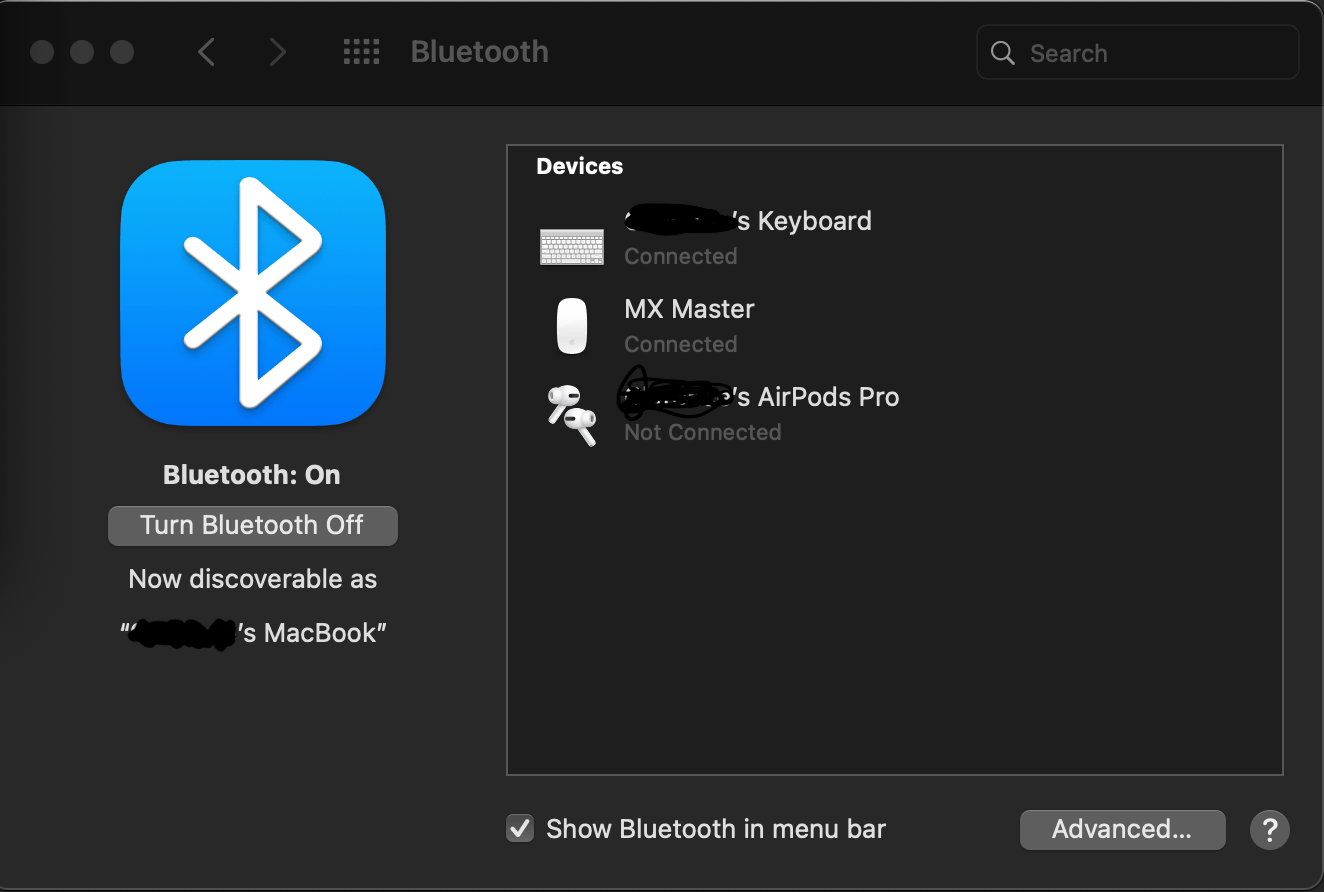Open the Advanced Bluetooth settings
Screen dimensions: 1324x892
pos(1122,829)
